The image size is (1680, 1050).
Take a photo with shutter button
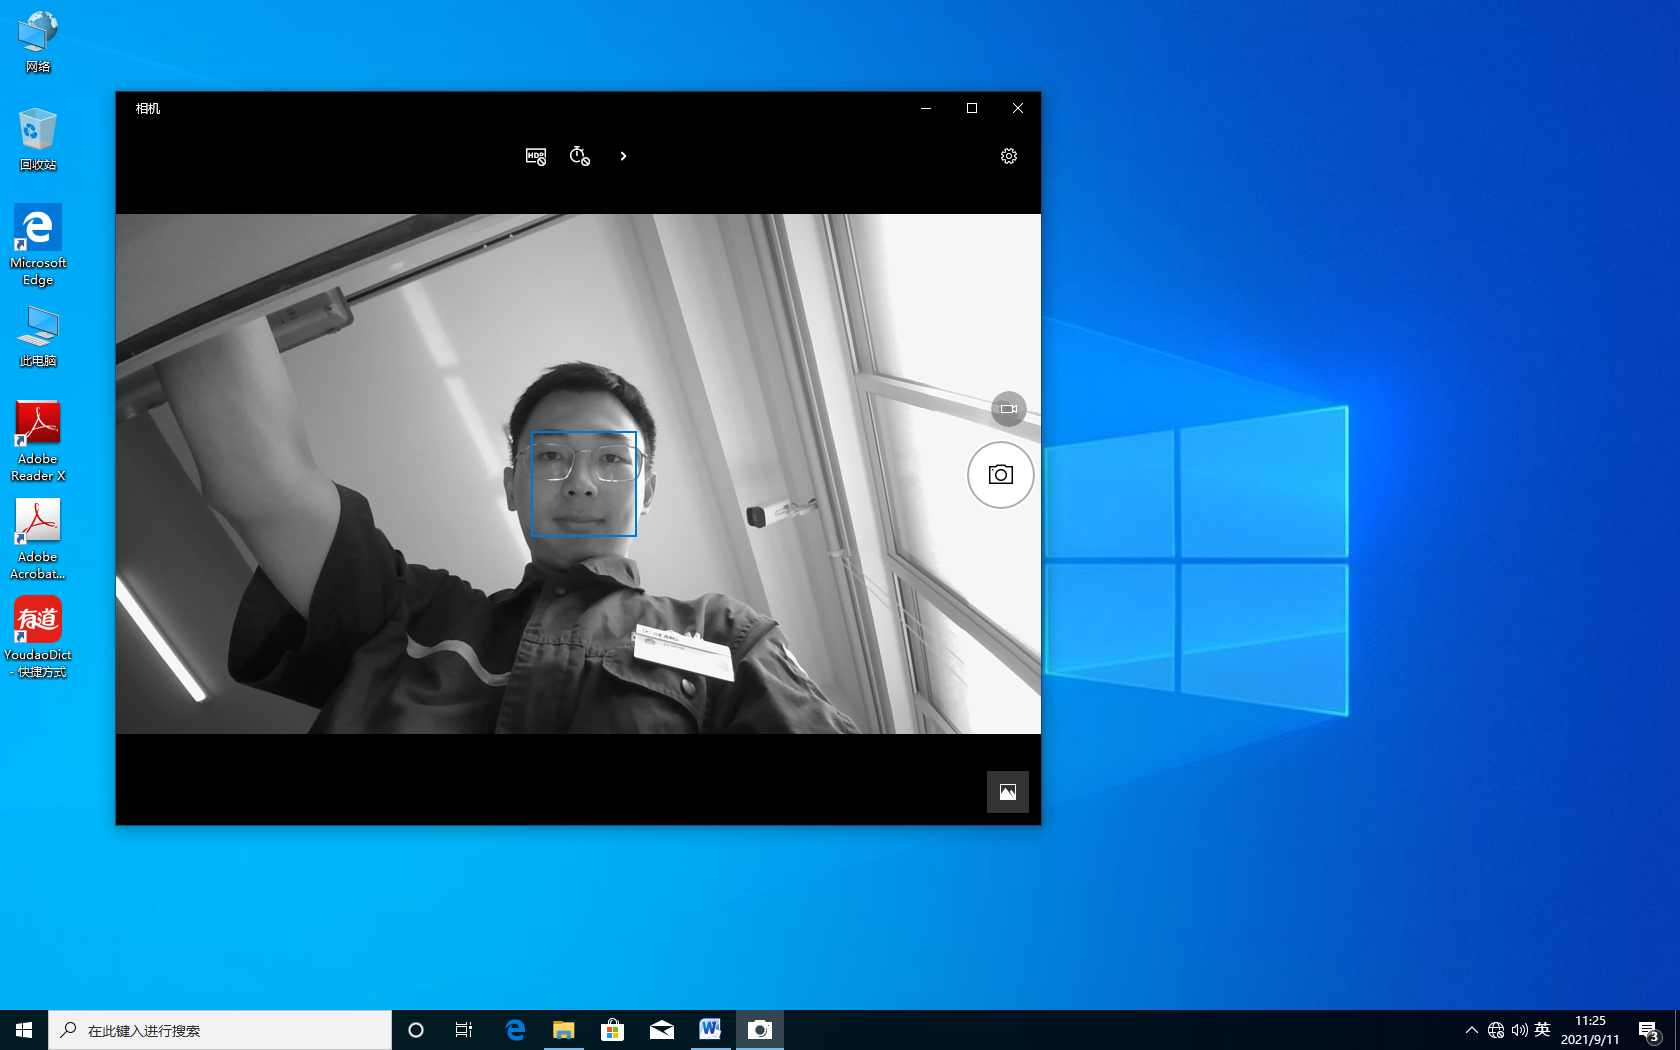click(x=1000, y=475)
